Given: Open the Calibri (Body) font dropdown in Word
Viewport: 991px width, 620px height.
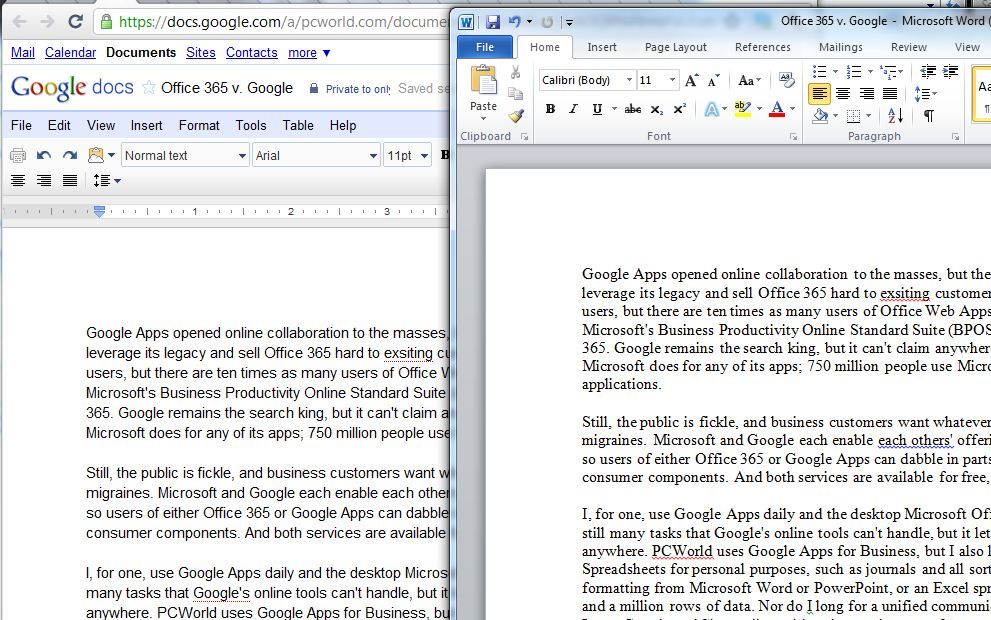Looking at the screenshot, I should click(x=629, y=80).
